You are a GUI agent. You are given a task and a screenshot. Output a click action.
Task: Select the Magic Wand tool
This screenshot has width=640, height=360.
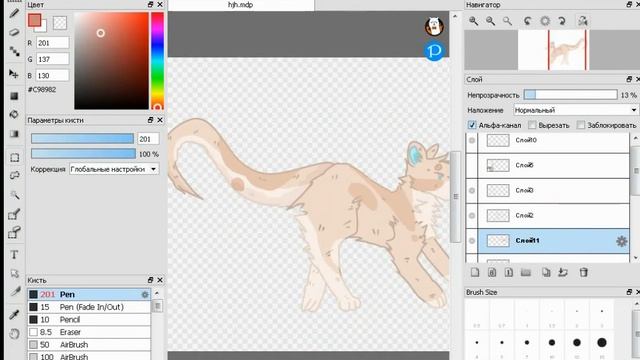tap(14, 195)
